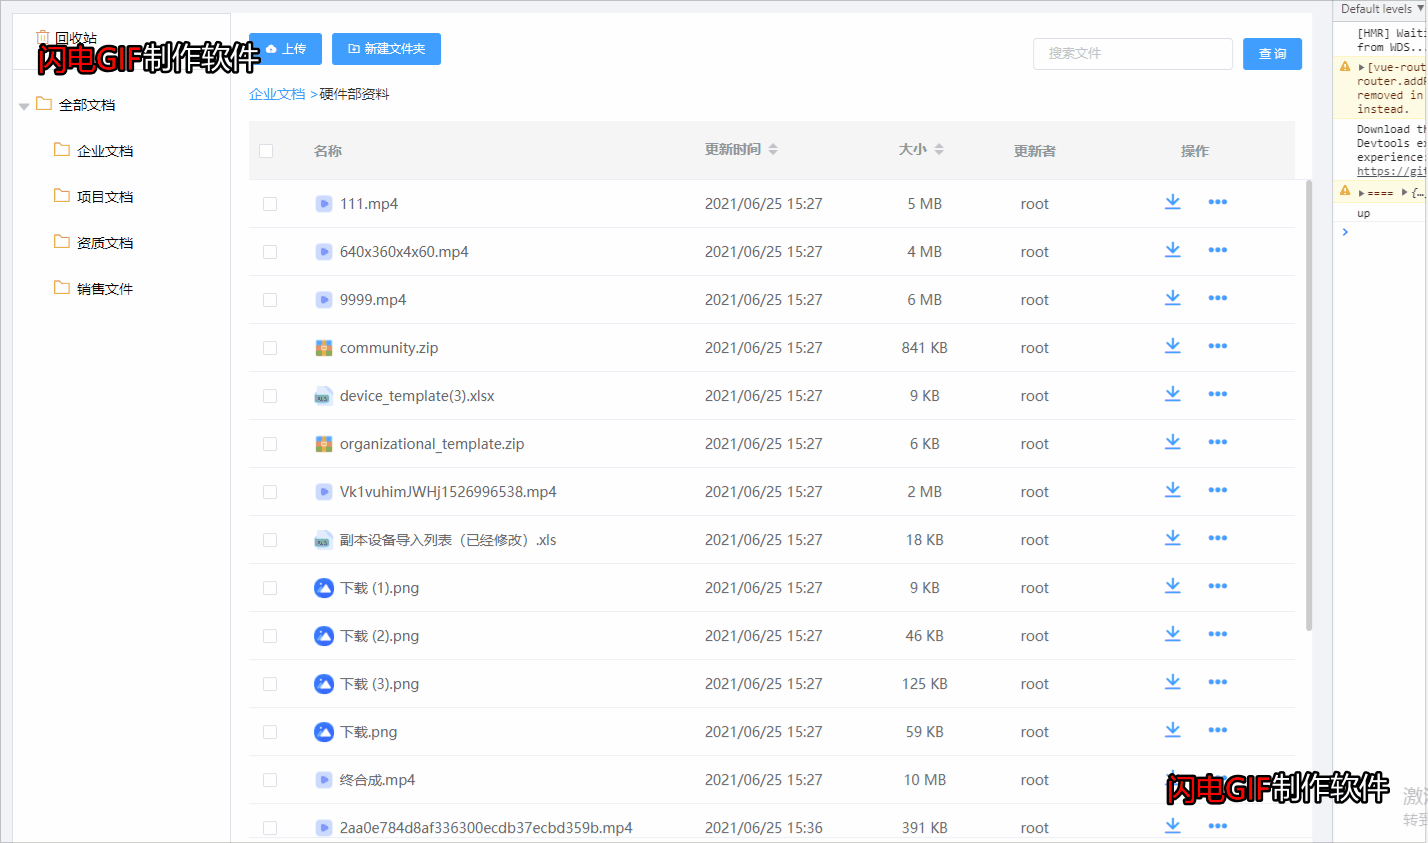Download community.zip

coord(1173,346)
